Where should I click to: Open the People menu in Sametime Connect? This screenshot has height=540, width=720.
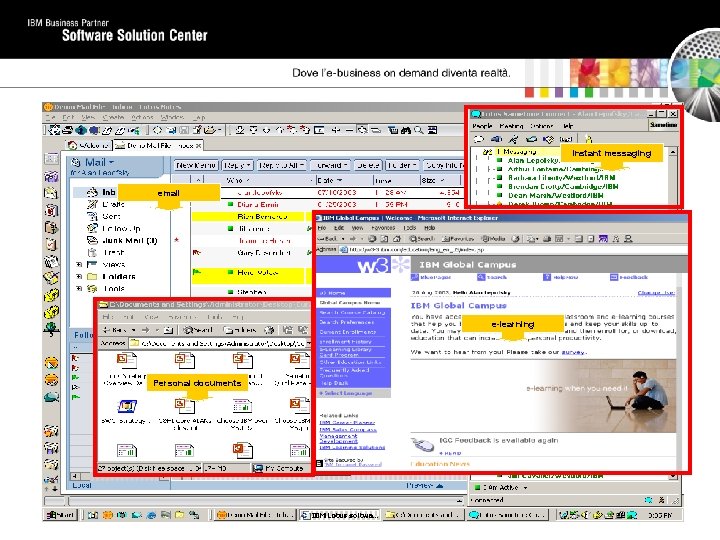482,126
